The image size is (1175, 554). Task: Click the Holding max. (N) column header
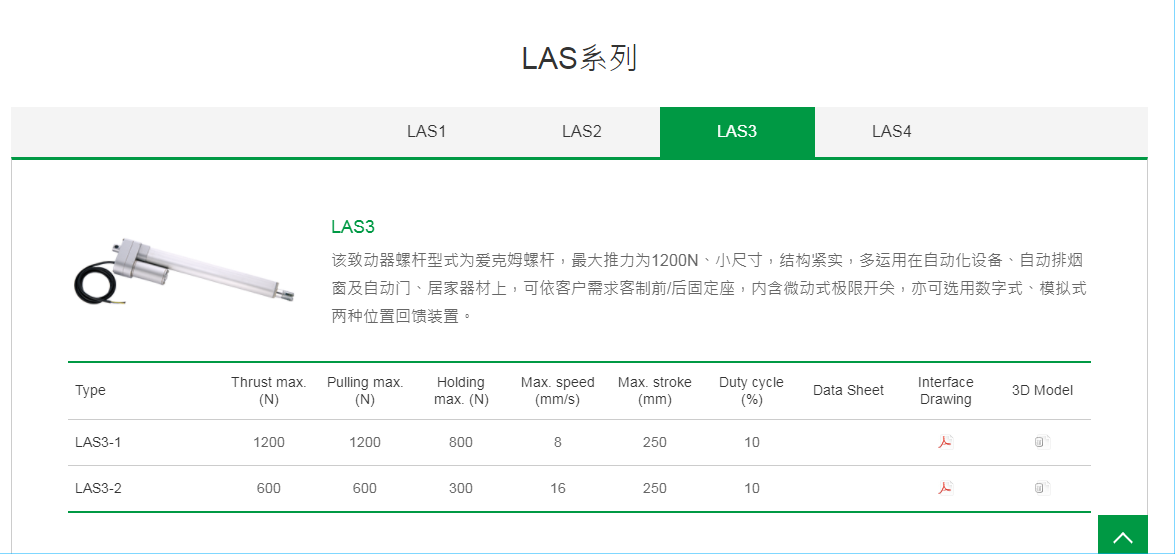pos(461,391)
